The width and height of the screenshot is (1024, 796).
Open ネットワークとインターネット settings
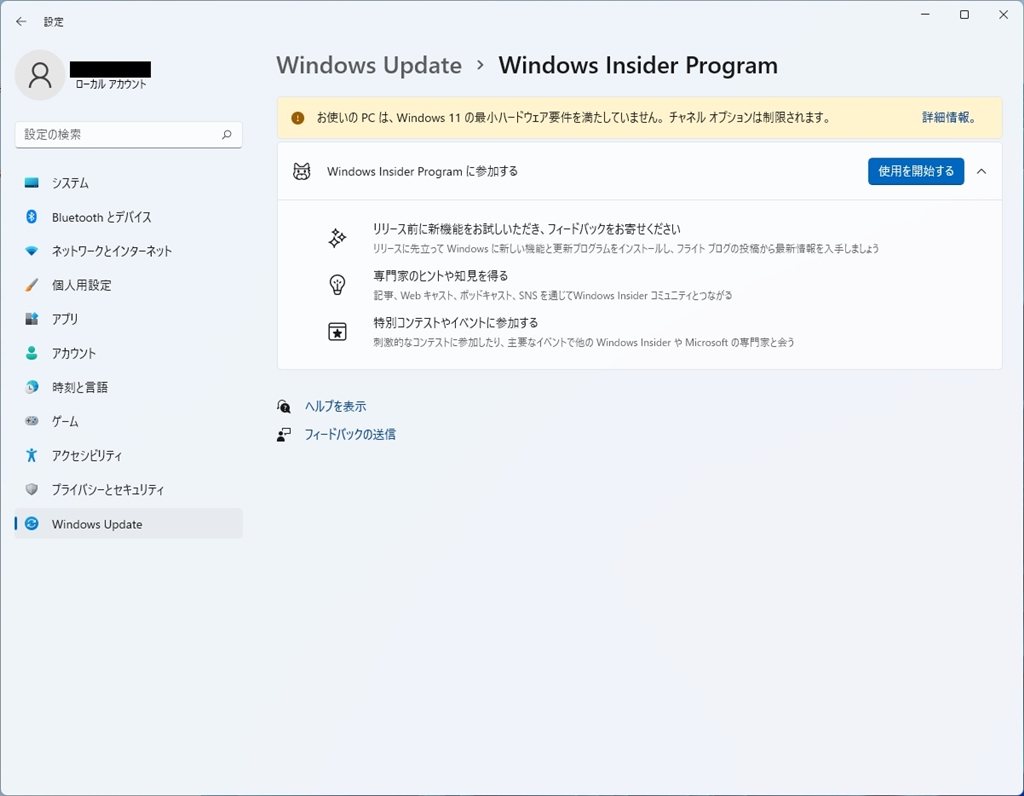(129, 251)
